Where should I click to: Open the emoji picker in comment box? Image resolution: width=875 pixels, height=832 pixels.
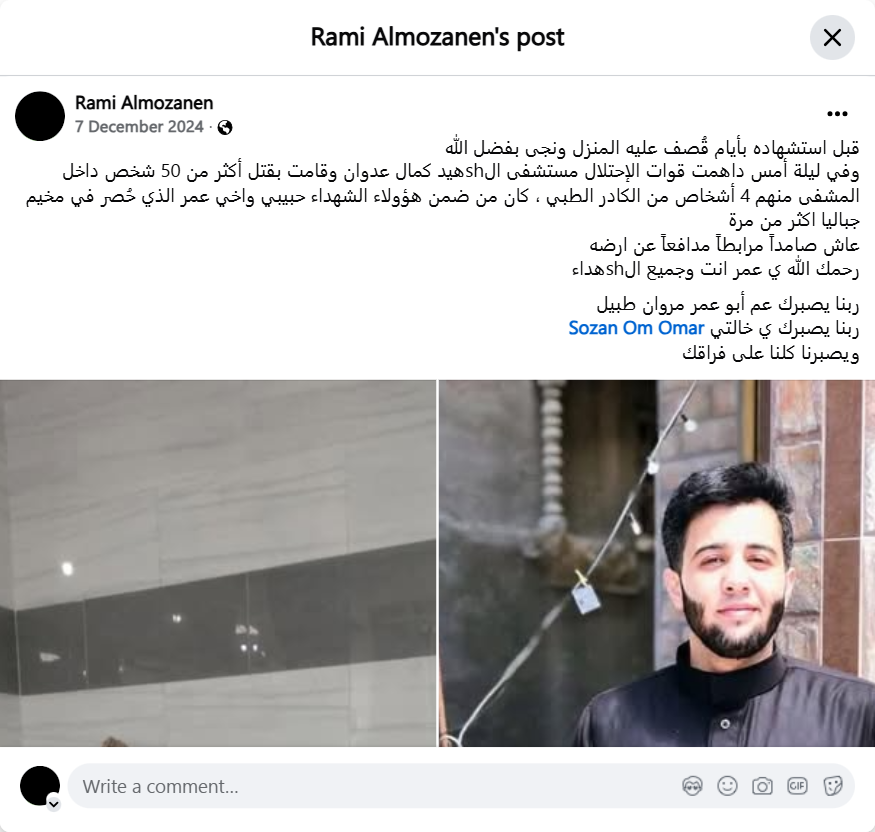point(727,786)
